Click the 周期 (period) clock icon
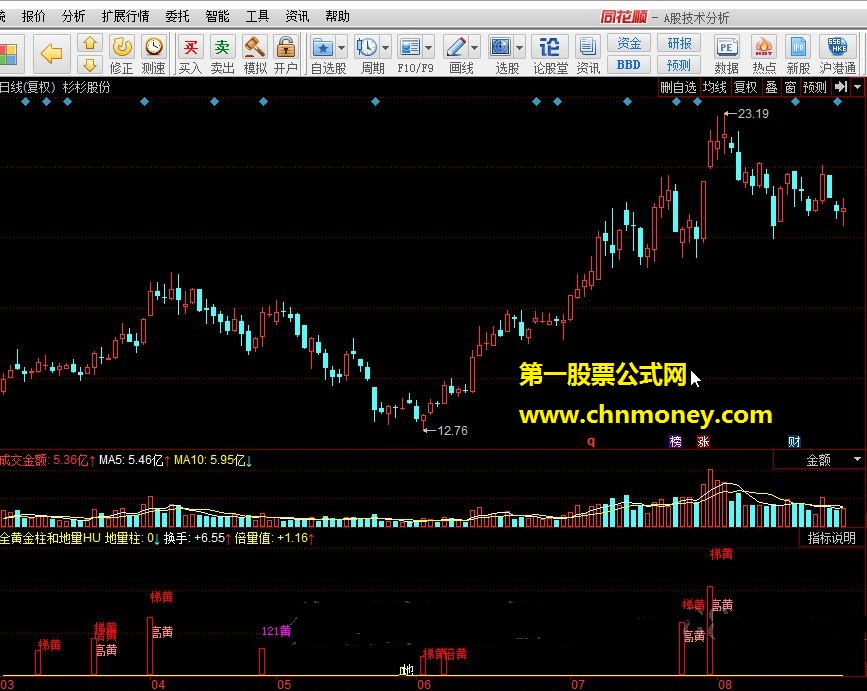The height and width of the screenshot is (691, 867). coord(367,48)
